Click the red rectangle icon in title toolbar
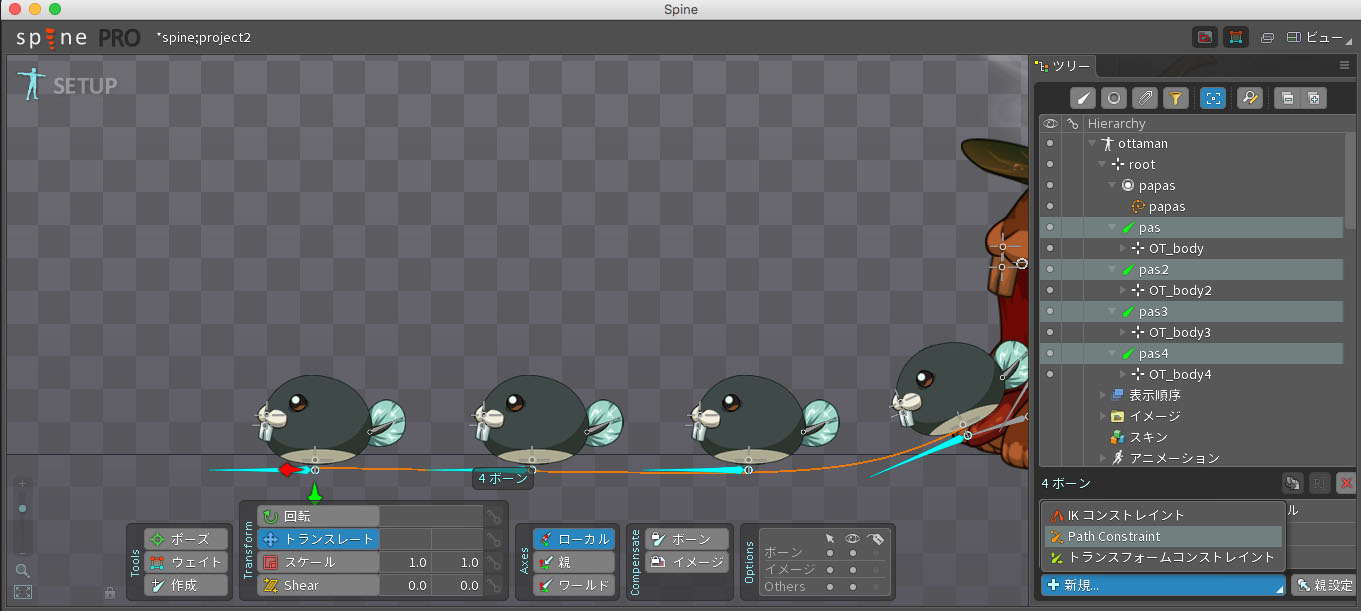Screen dimensions: 1361x611 1205,38
